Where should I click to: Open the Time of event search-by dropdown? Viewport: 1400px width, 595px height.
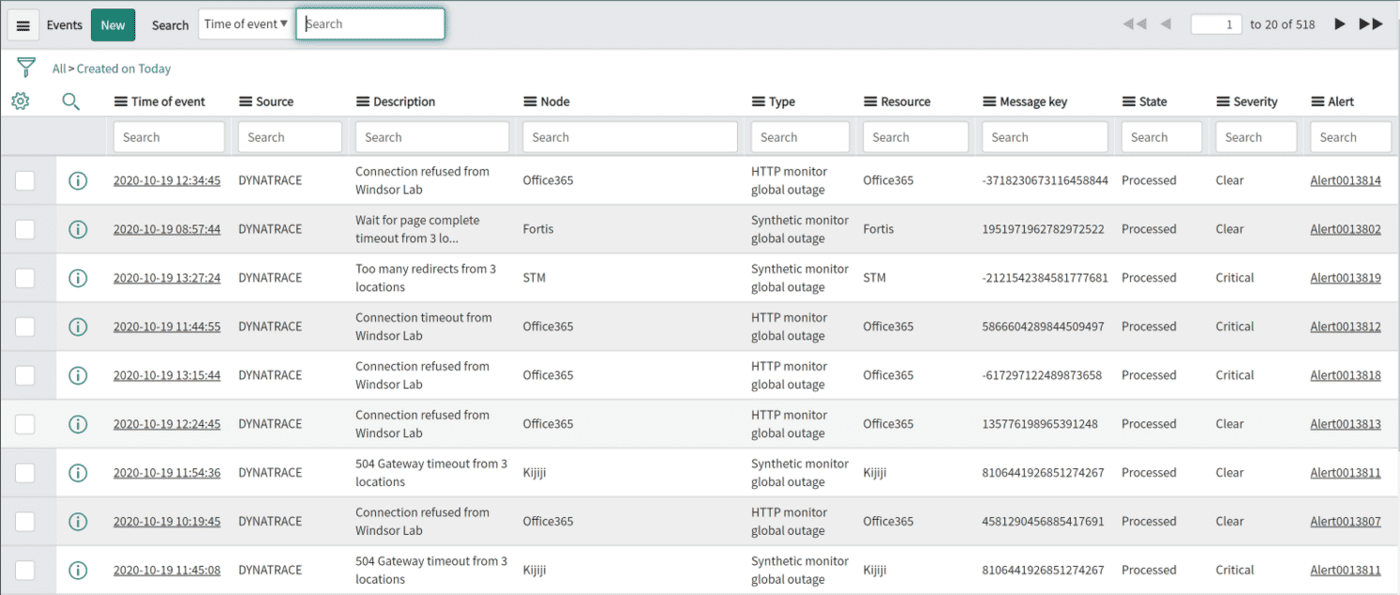246,24
